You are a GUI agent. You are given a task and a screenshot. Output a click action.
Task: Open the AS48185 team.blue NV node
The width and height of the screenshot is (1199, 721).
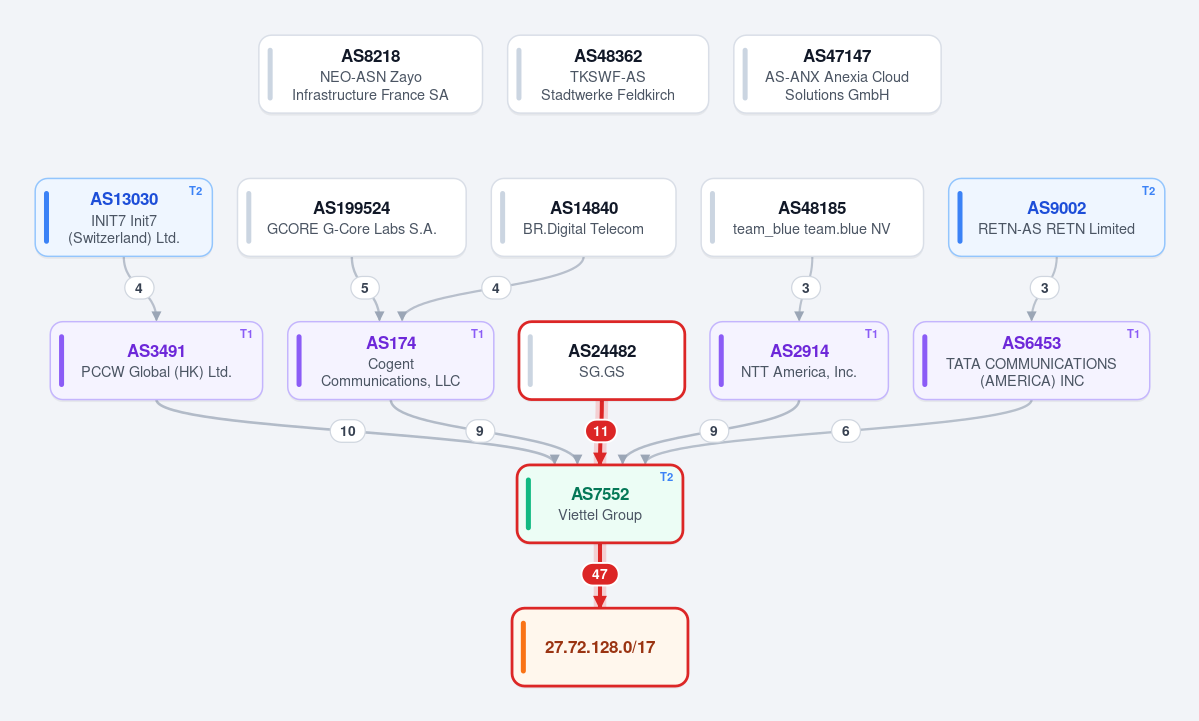(812, 218)
